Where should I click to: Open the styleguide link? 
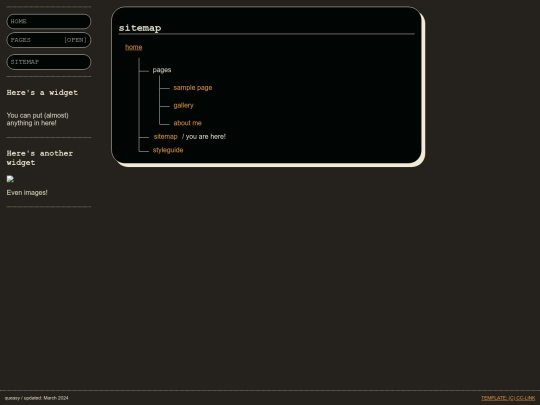[x=168, y=150]
